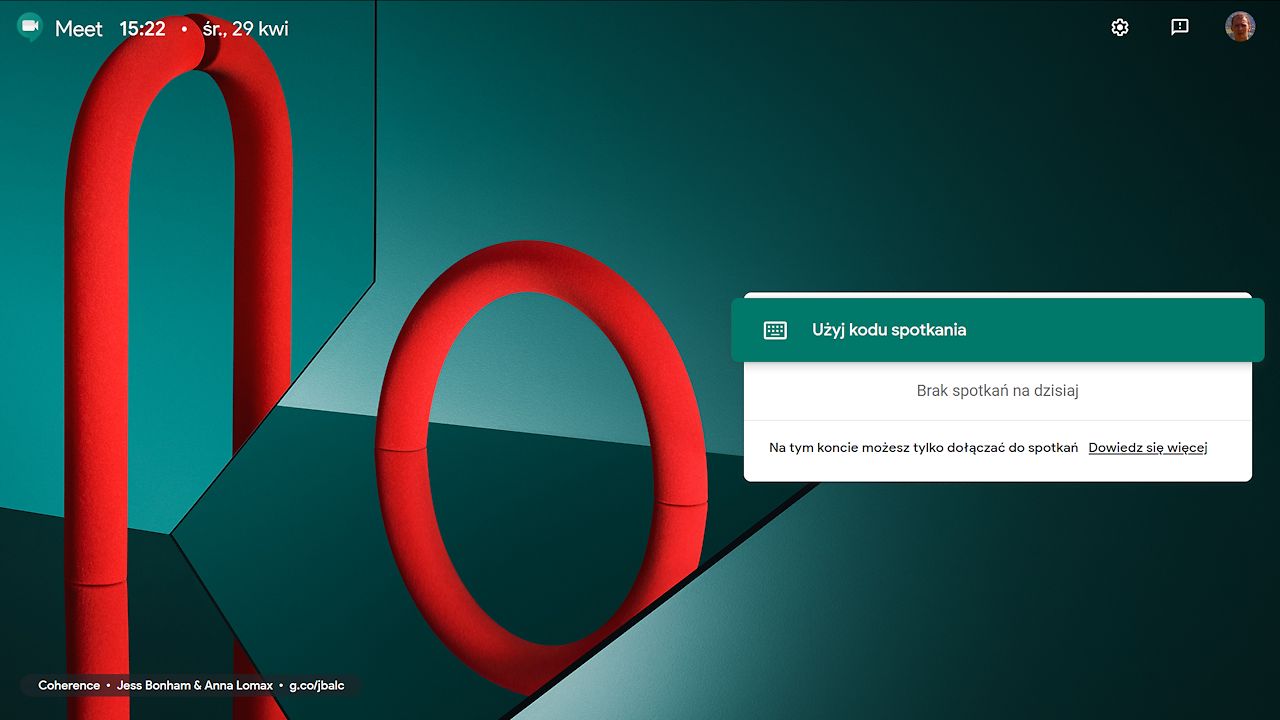Click the 'Coherence' wallpaper title
1280x720 pixels.
(69, 686)
